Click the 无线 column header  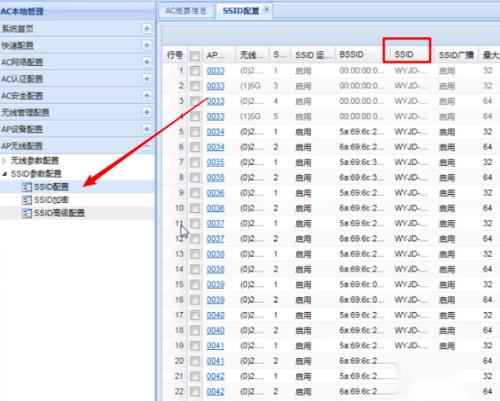[x=252, y=55]
